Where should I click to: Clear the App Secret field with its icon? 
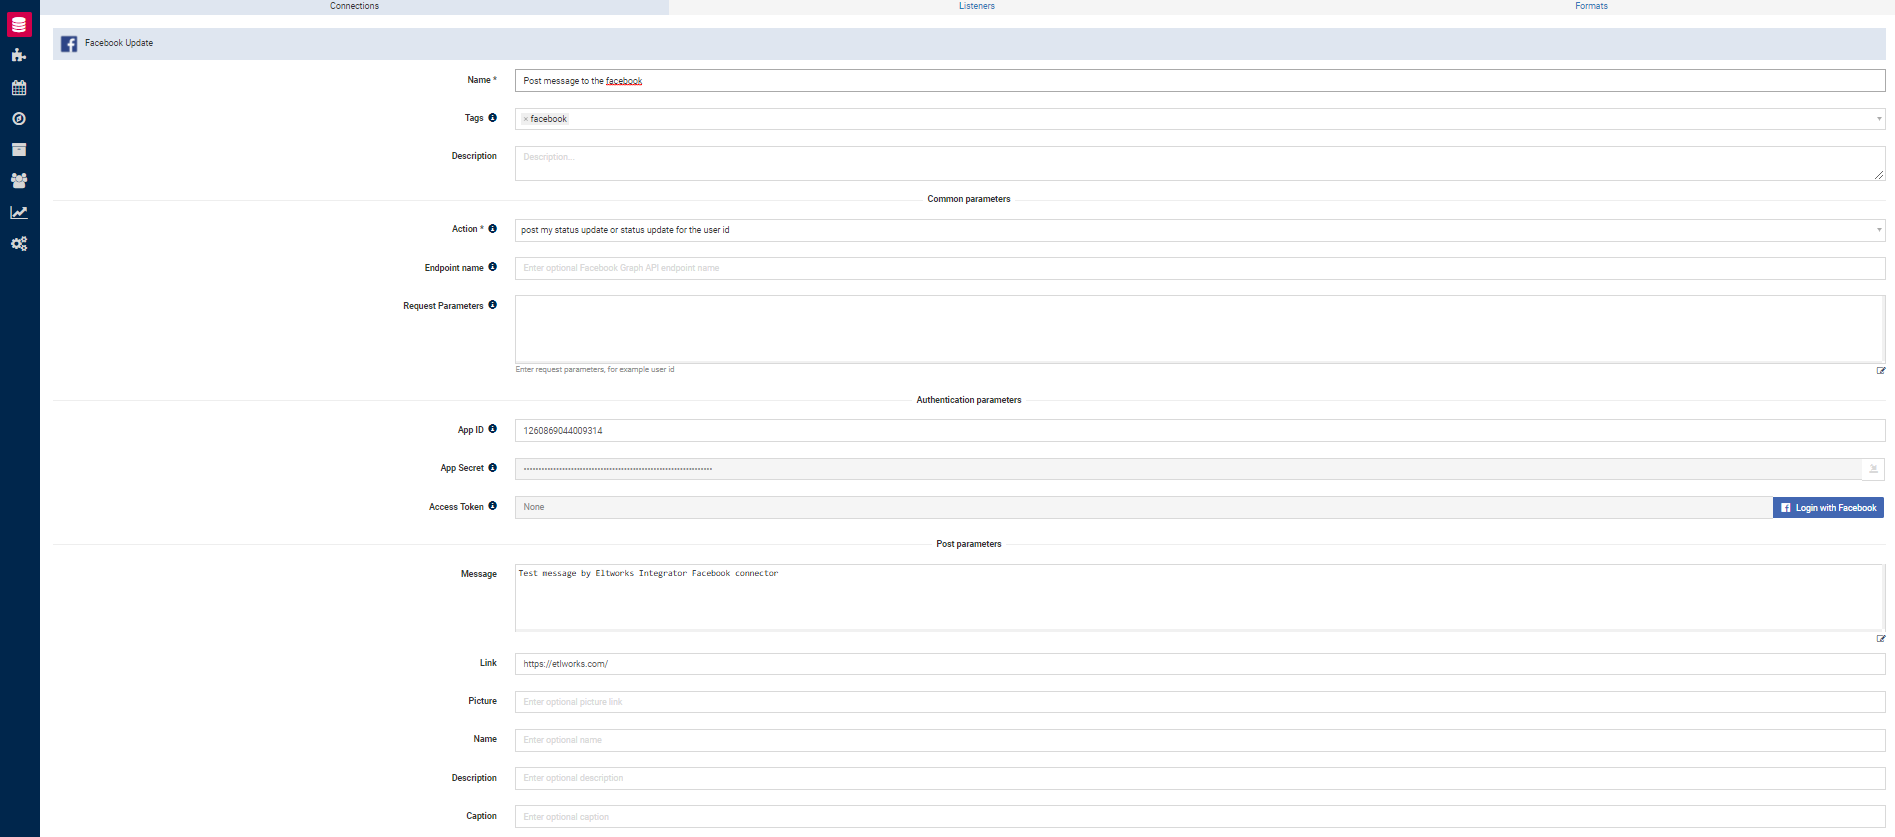click(x=1873, y=469)
